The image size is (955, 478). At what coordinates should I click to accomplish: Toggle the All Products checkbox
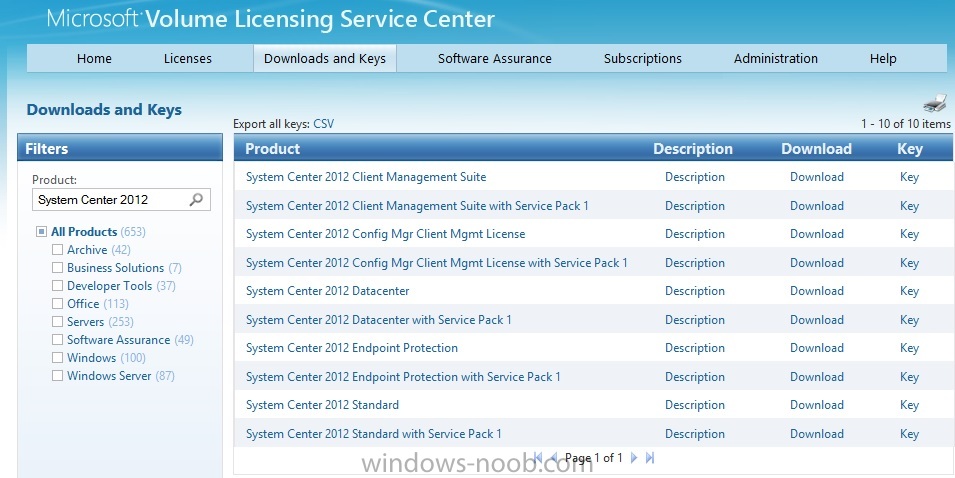(41, 231)
